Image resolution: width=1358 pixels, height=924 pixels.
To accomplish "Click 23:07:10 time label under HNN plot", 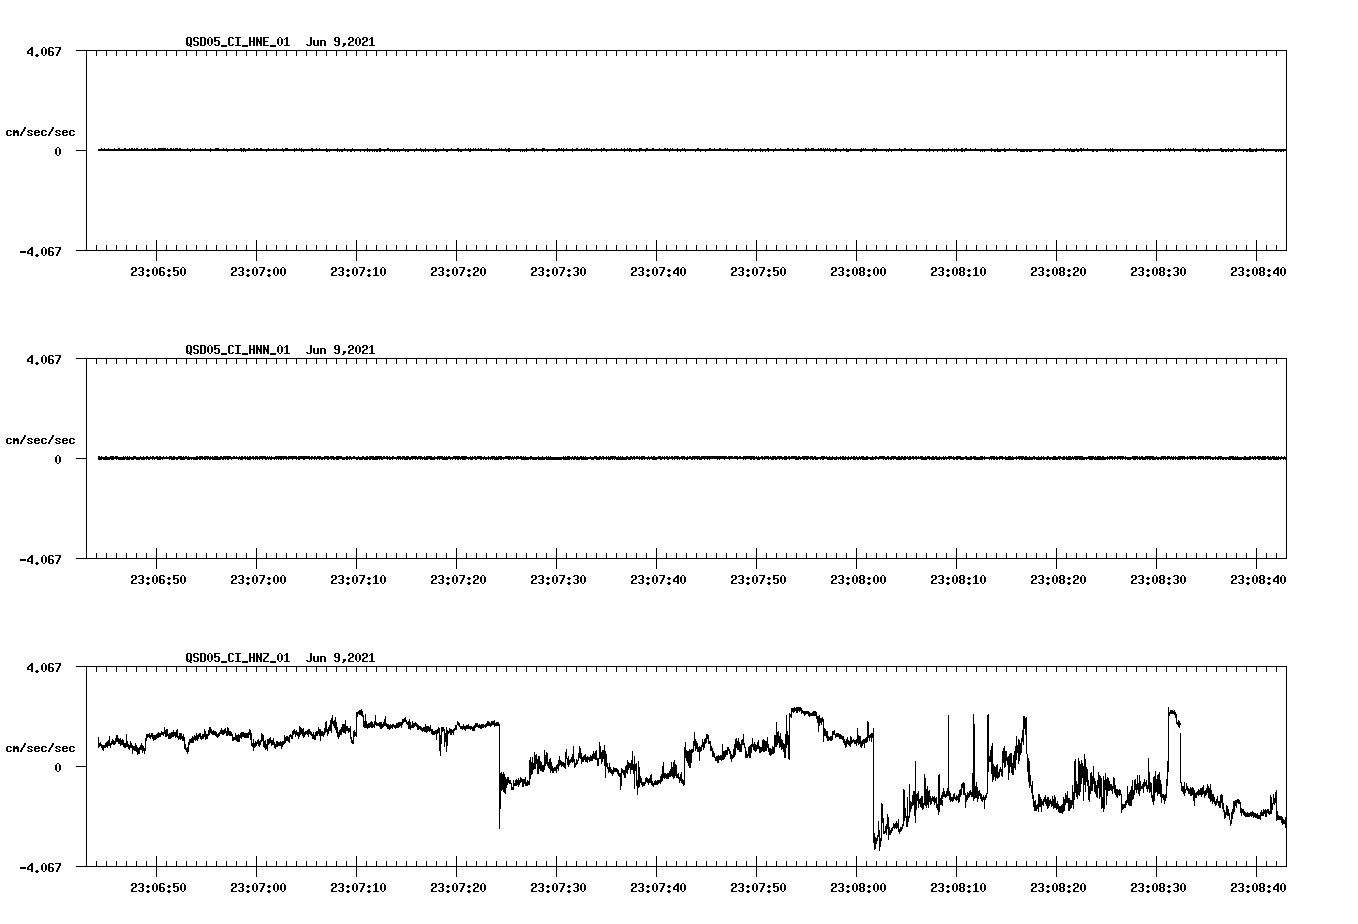I will [358, 580].
